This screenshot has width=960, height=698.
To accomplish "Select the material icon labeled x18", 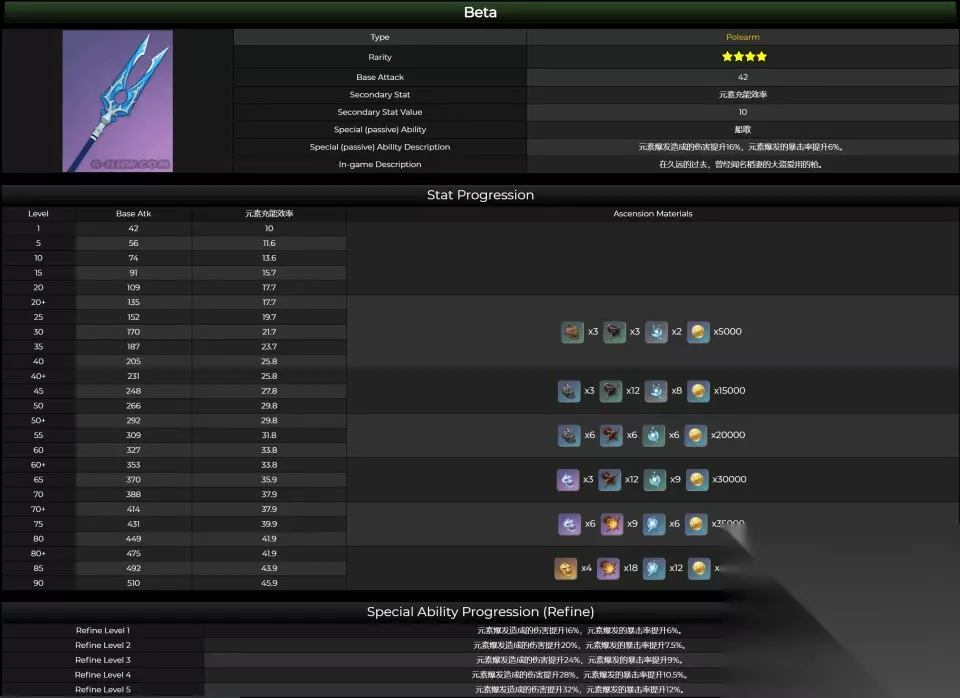I will tap(608, 568).
